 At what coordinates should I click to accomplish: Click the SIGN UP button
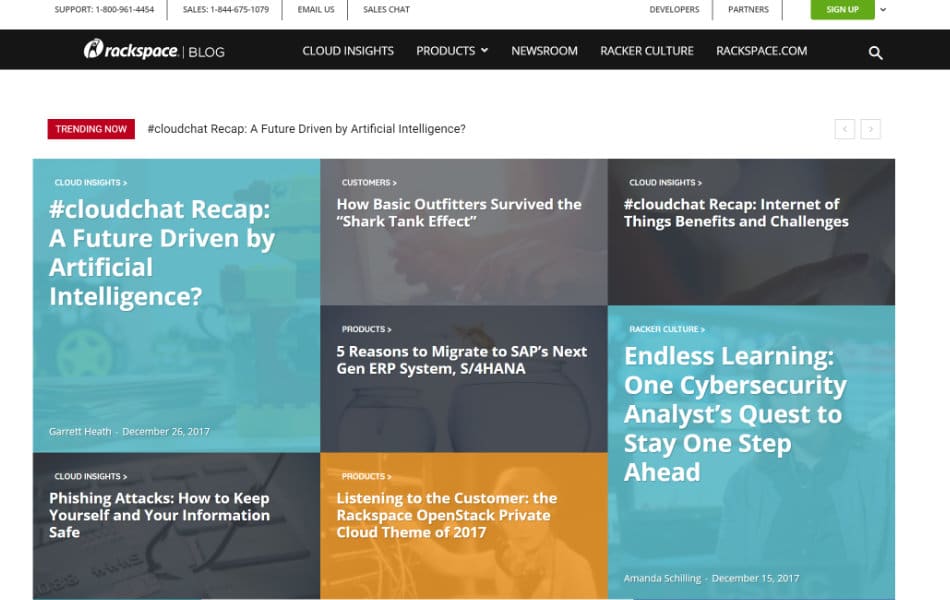pyautogui.click(x=842, y=9)
